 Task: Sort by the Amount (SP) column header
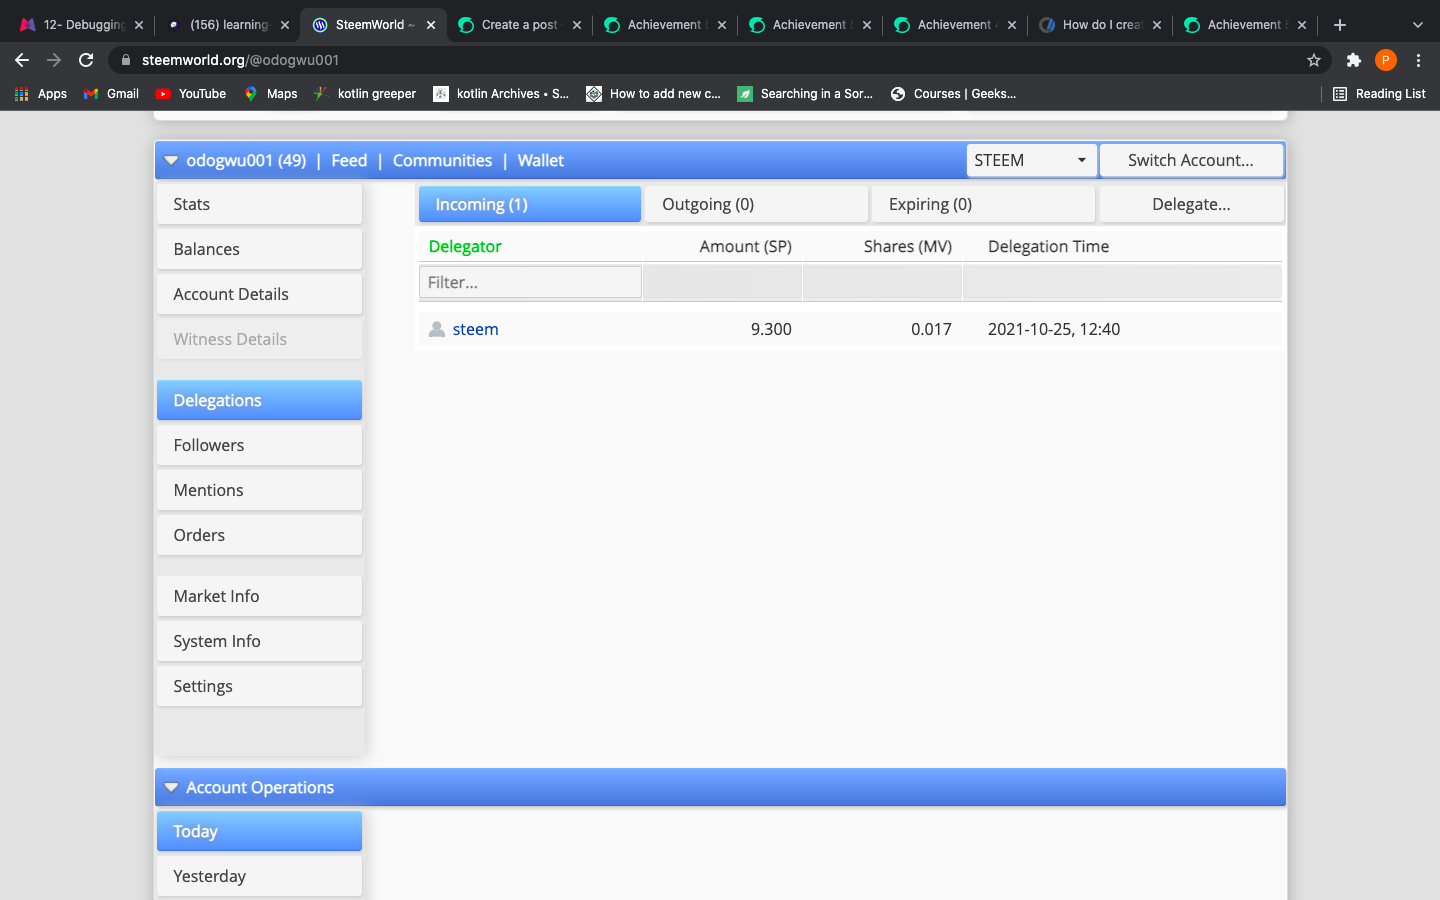745,246
